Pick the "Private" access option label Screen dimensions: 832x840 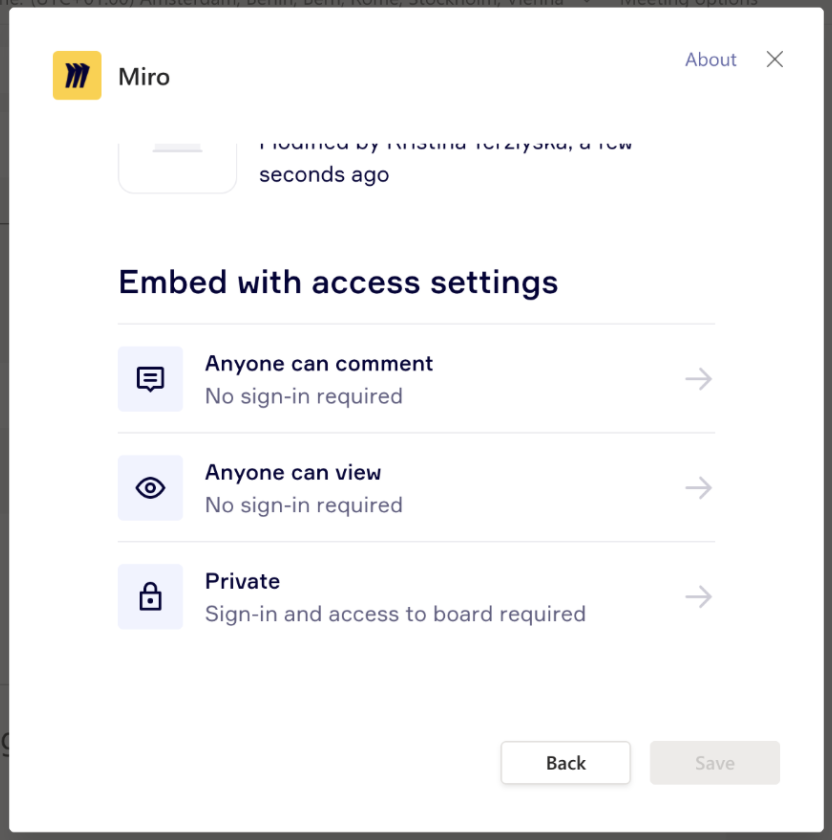[x=242, y=582]
